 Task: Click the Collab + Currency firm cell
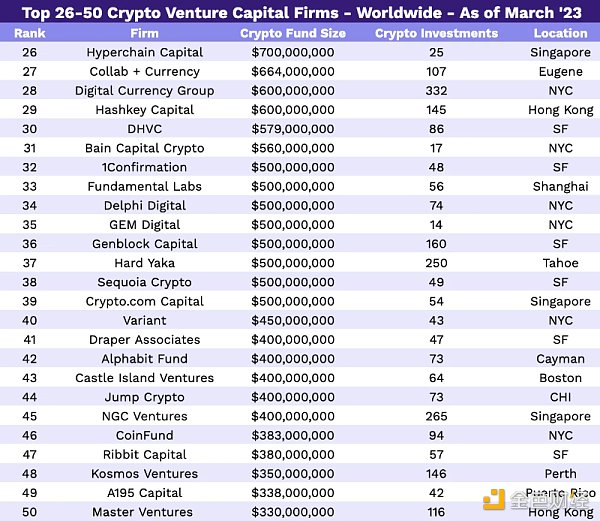point(144,71)
